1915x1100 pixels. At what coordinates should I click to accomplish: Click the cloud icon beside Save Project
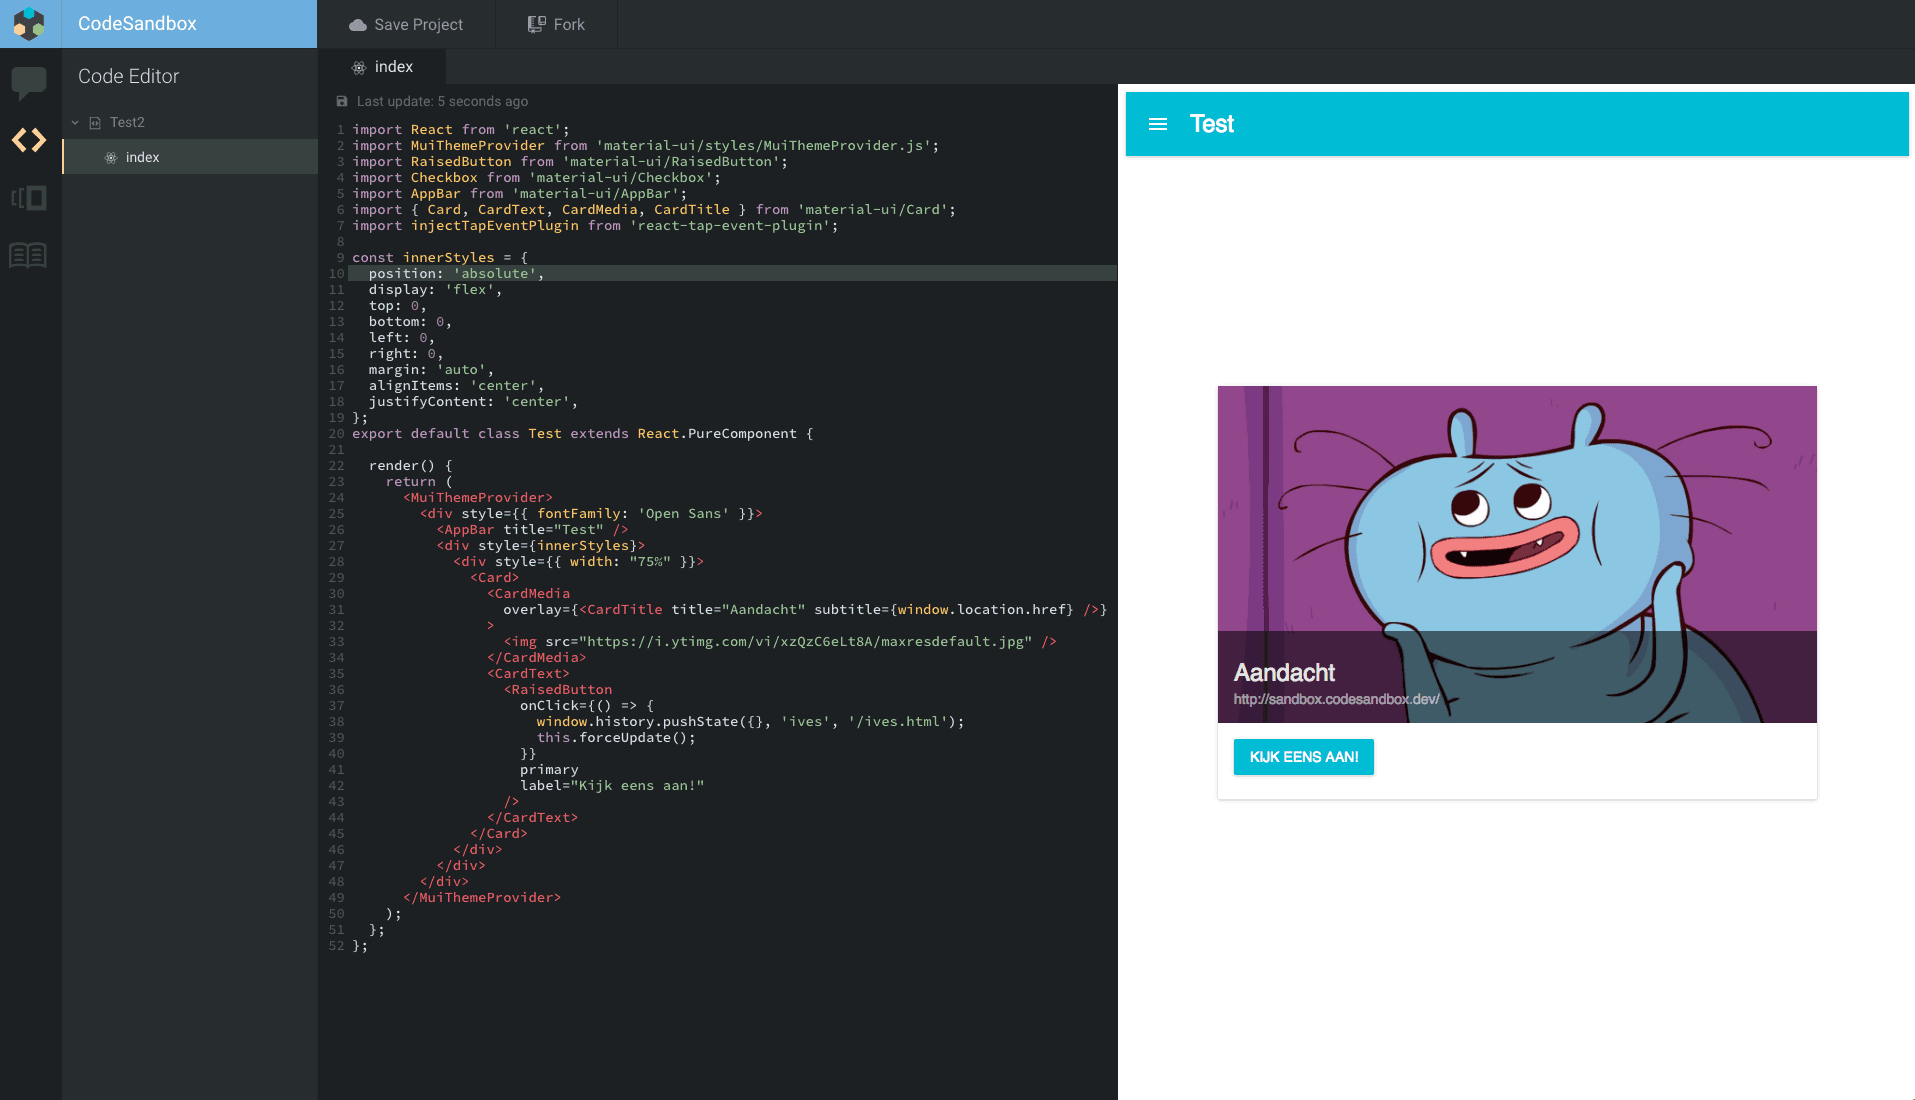356,24
